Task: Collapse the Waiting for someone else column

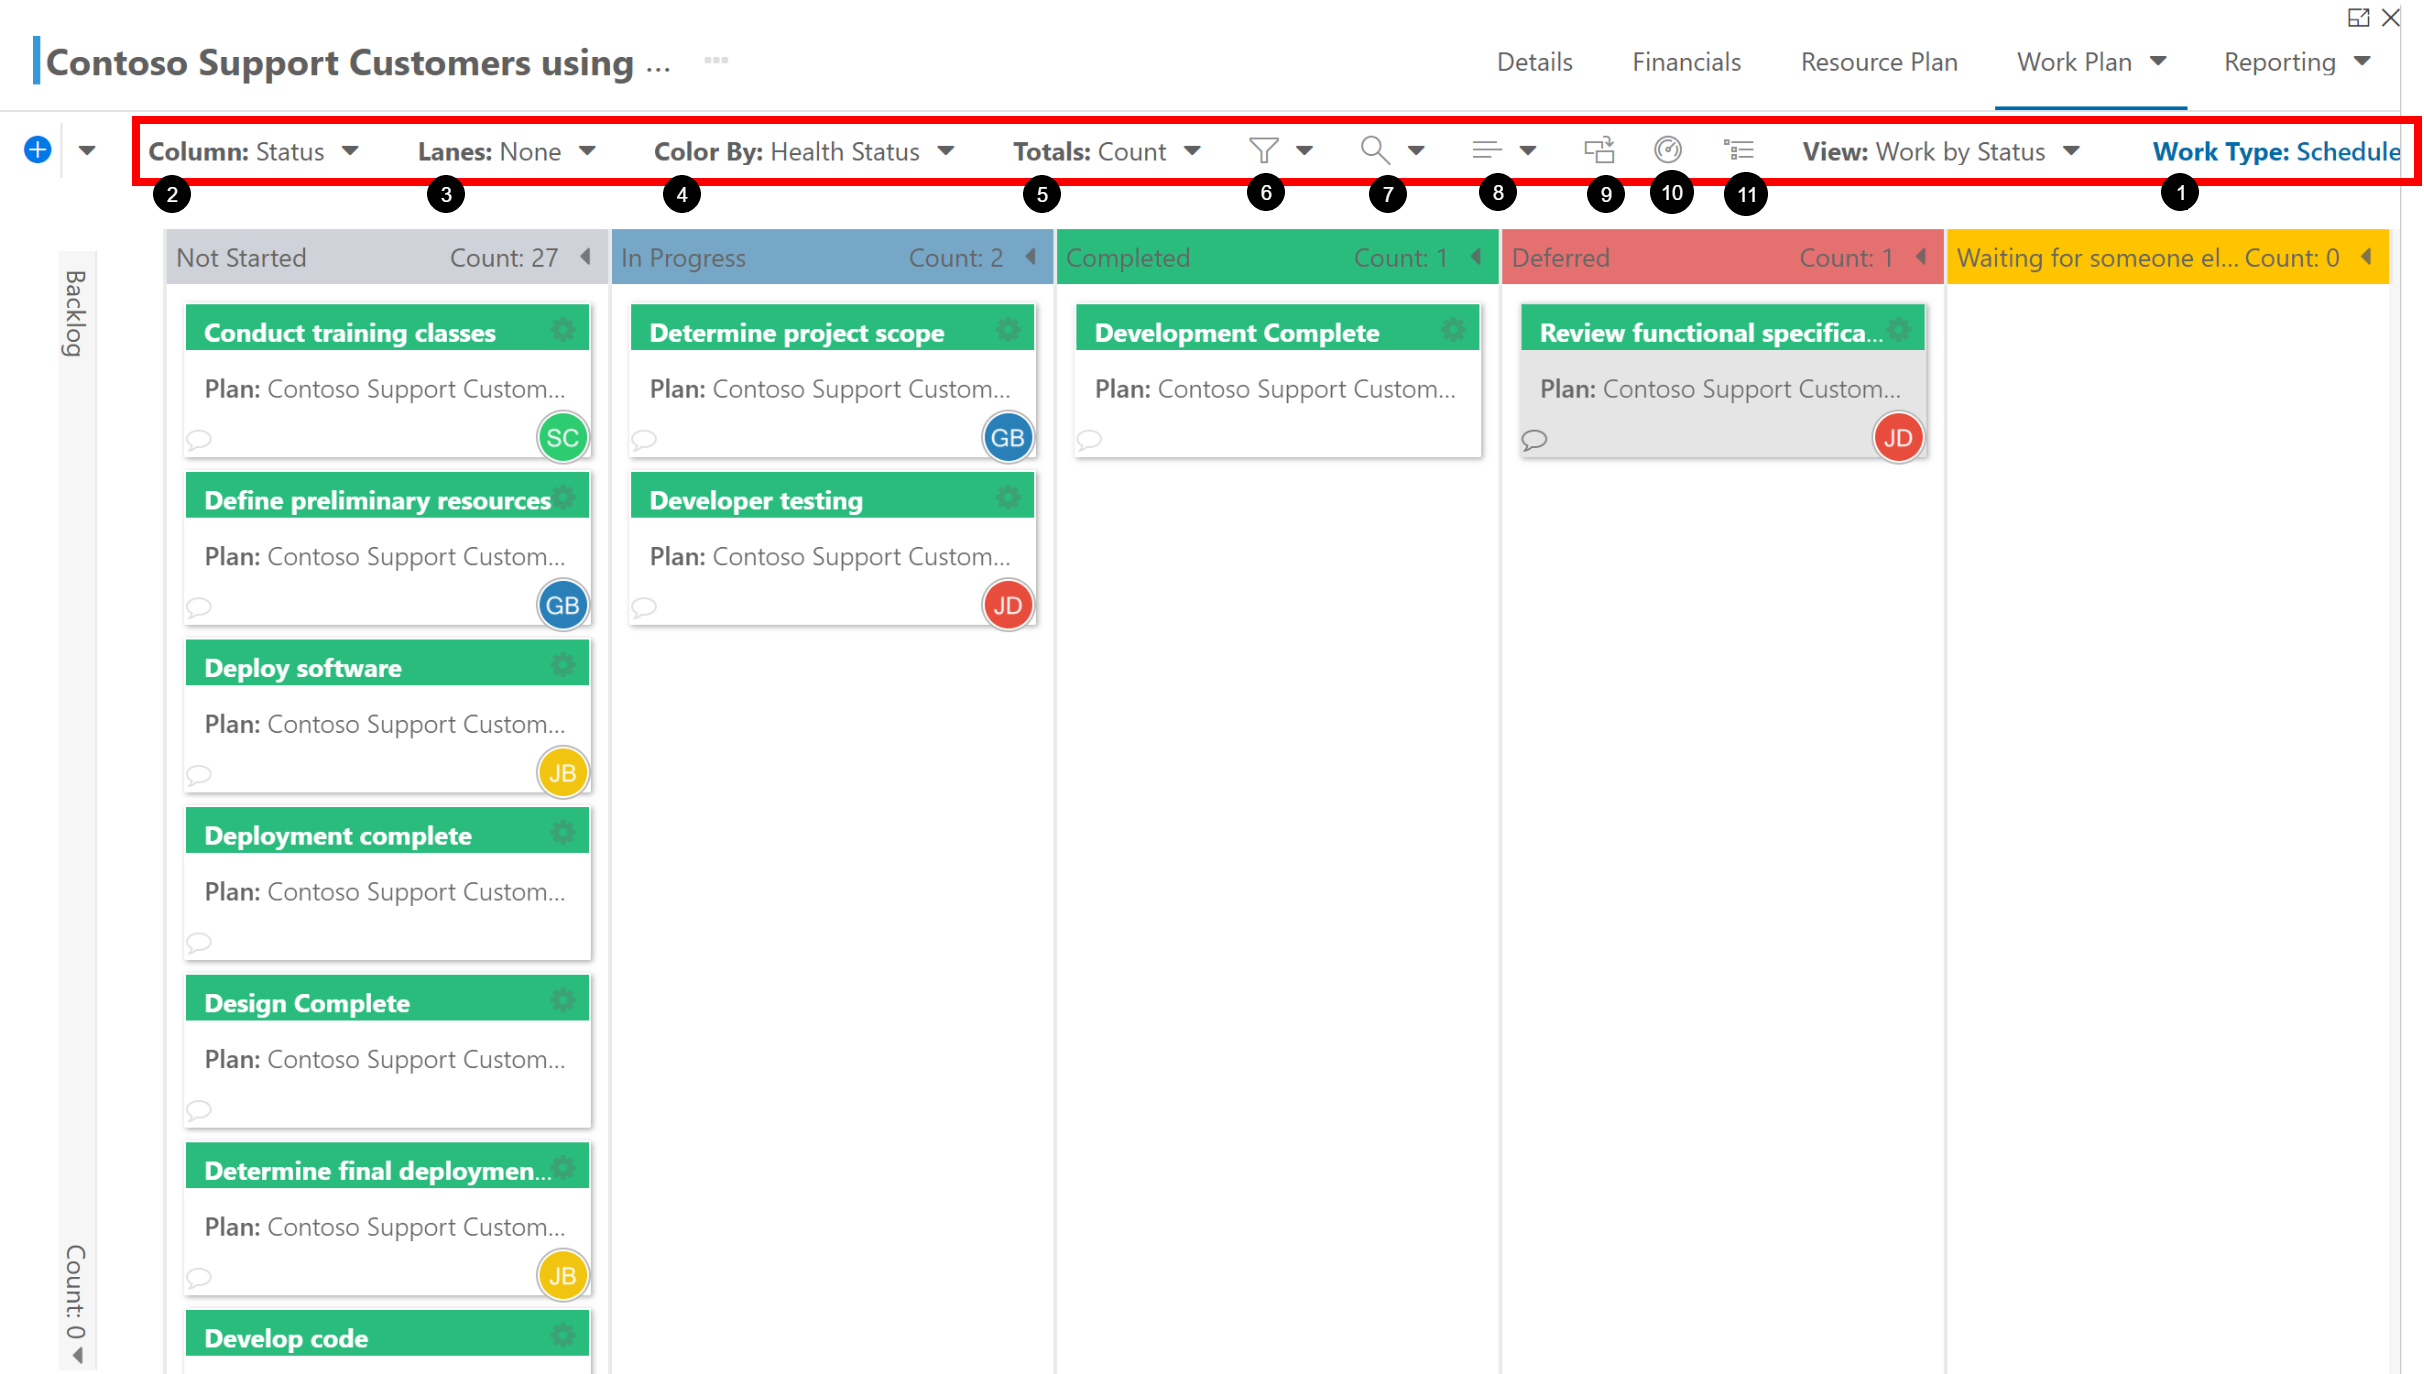Action: coord(2366,257)
